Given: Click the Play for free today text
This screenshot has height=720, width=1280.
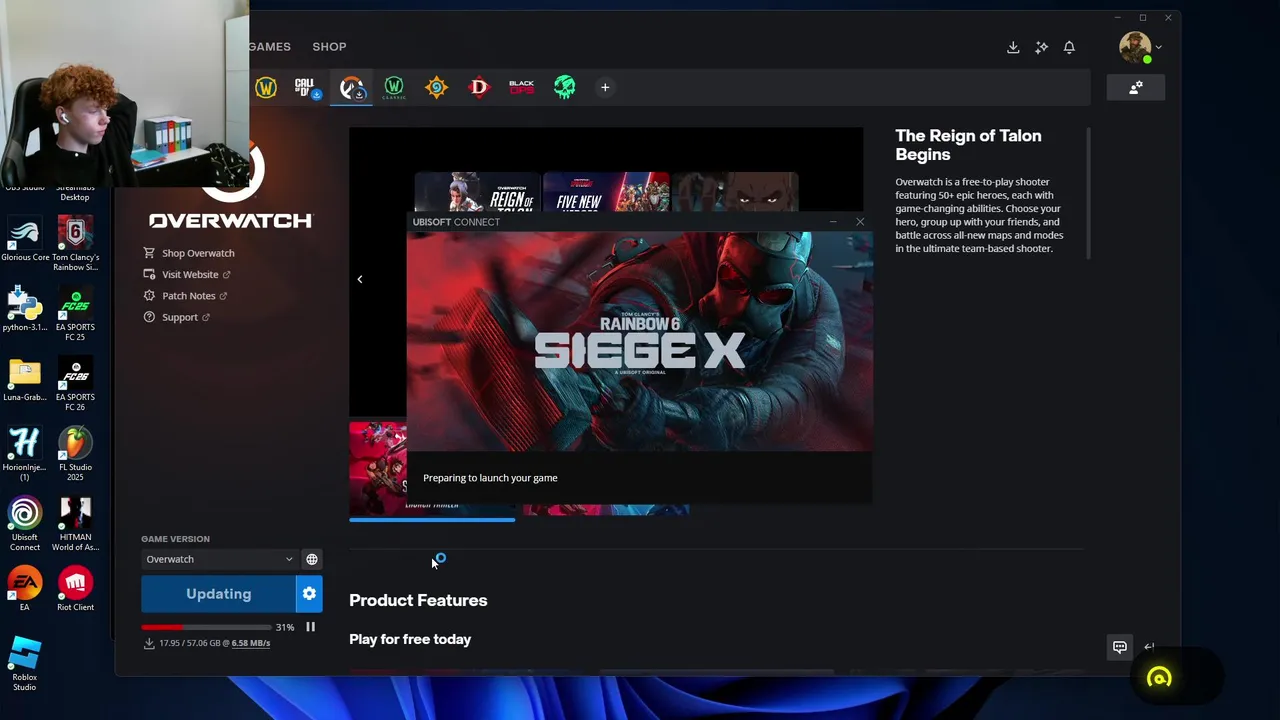Looking at the screenshot, I should [410, 639].
